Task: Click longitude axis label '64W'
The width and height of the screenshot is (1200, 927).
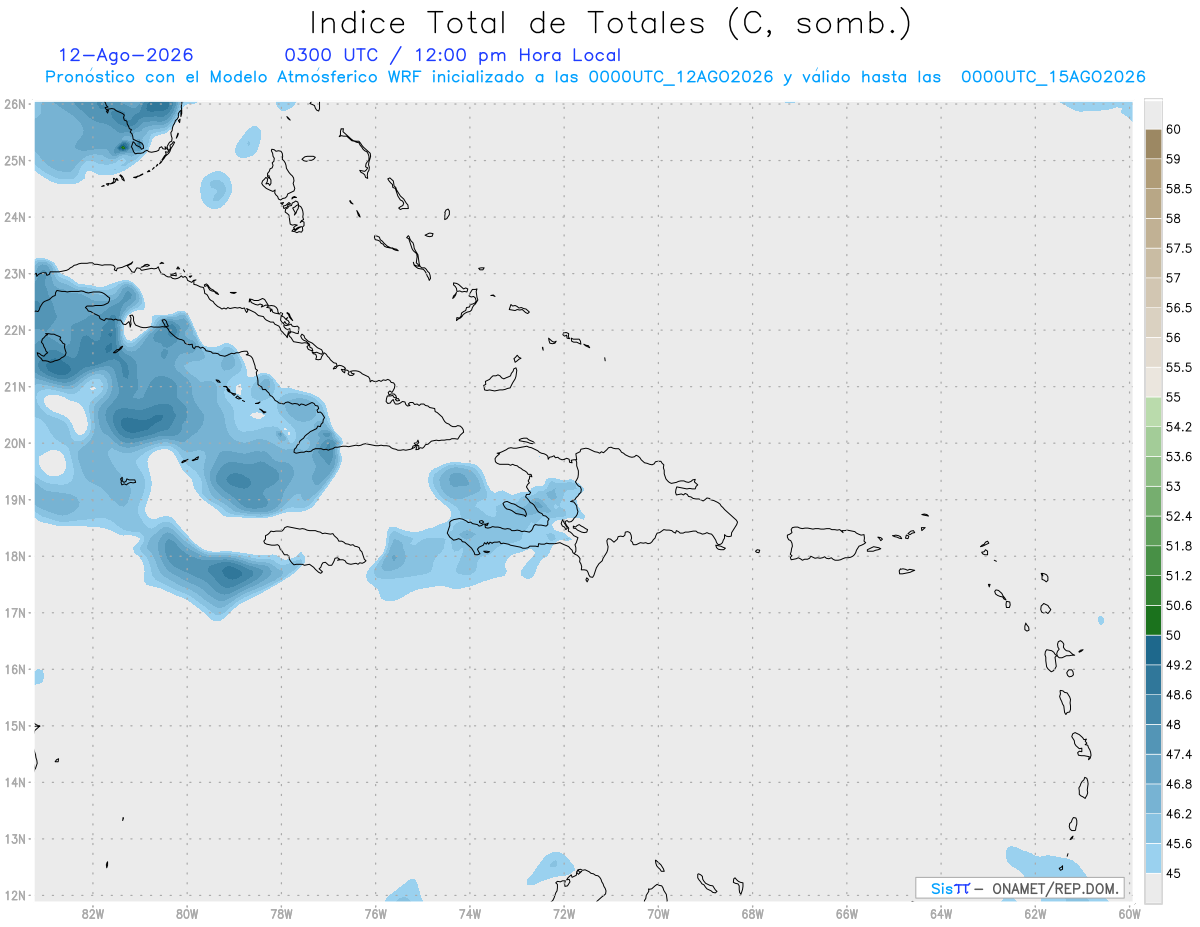Action: pyautogui.click(x=941, y=913)
